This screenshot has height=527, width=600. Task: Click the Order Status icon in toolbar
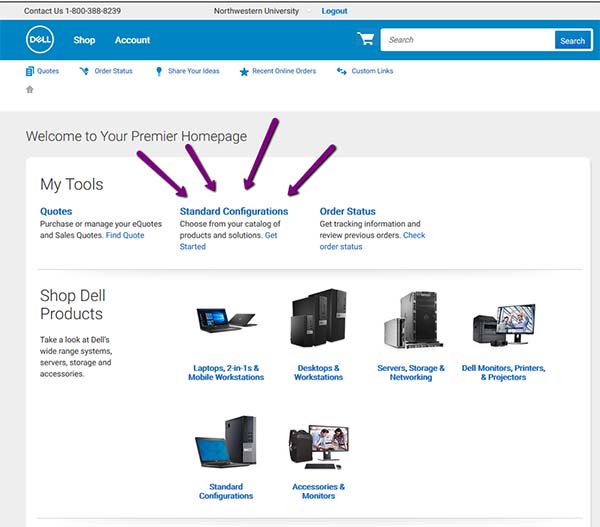pyautogui.click(x=84, y=71)
